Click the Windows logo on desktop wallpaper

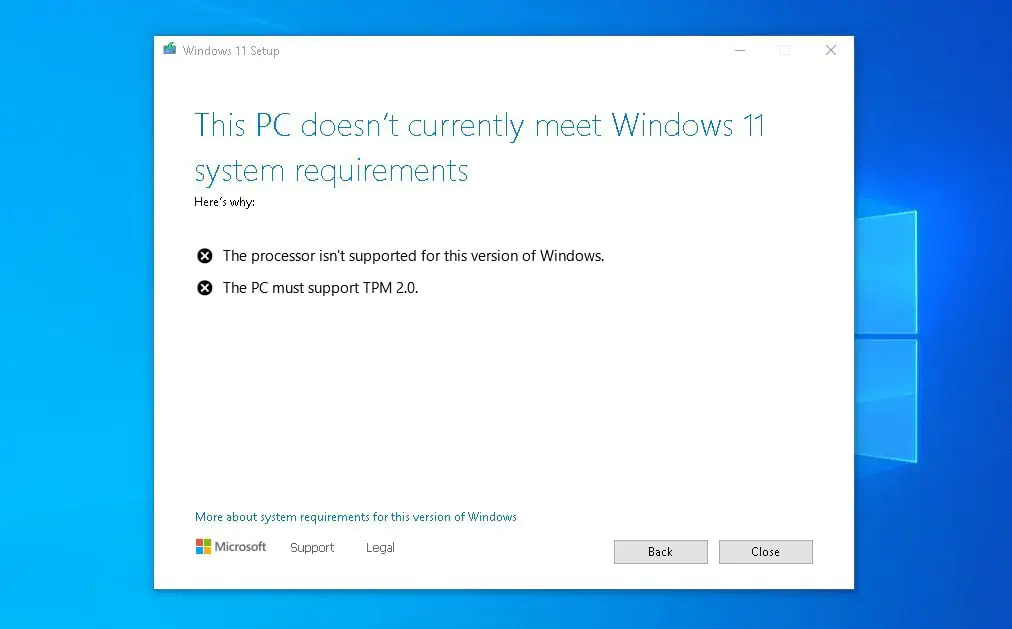click(886, 336)
